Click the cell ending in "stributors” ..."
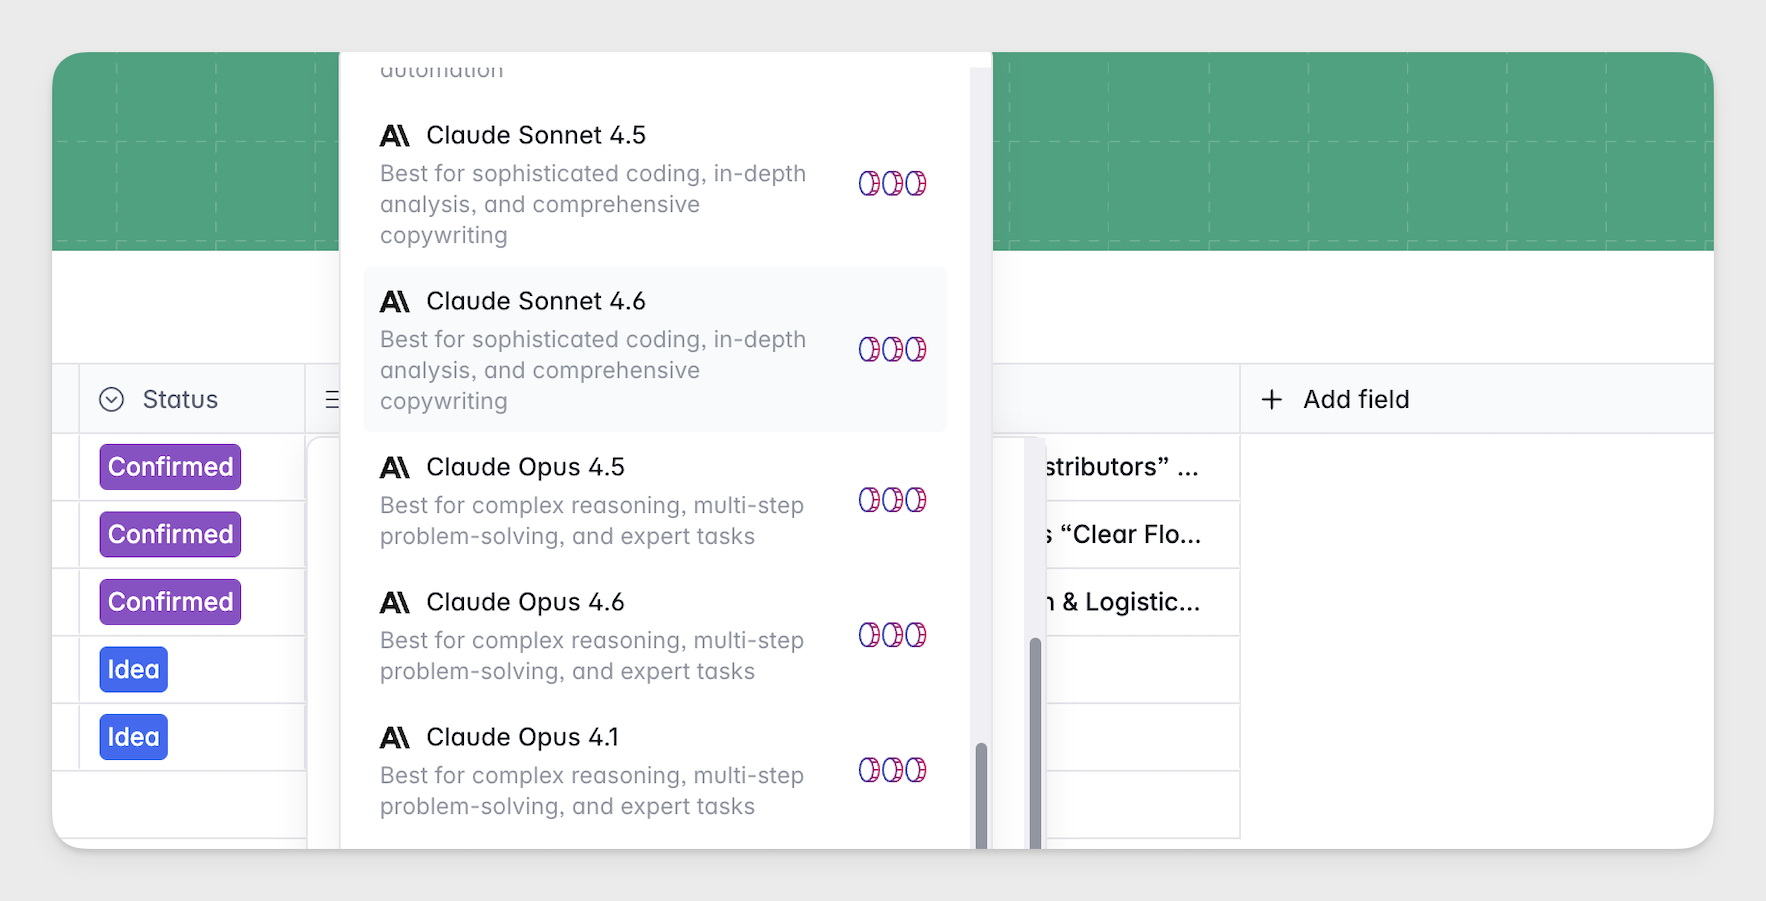The height and width of the screenshot is (901, 1766). click(1142, 467)
